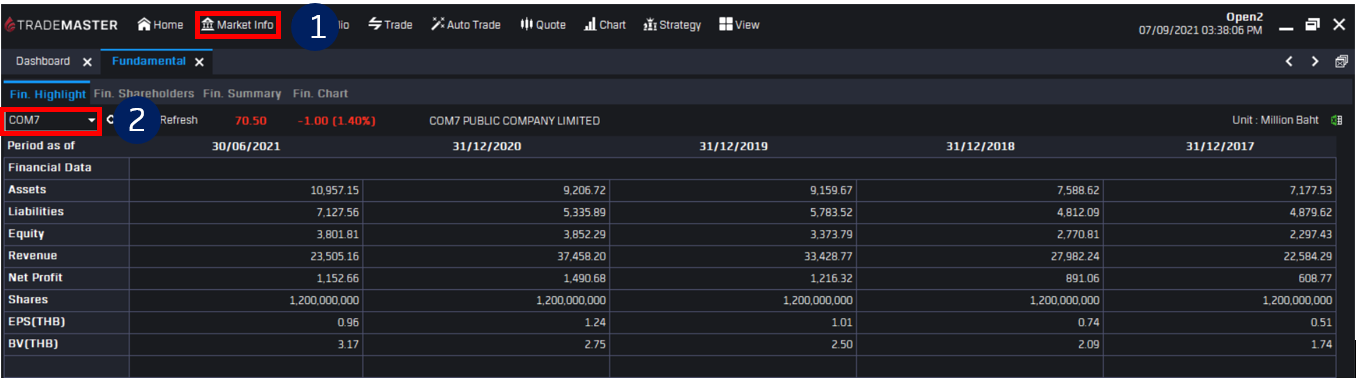Click the Period as of header

point(41,145)
